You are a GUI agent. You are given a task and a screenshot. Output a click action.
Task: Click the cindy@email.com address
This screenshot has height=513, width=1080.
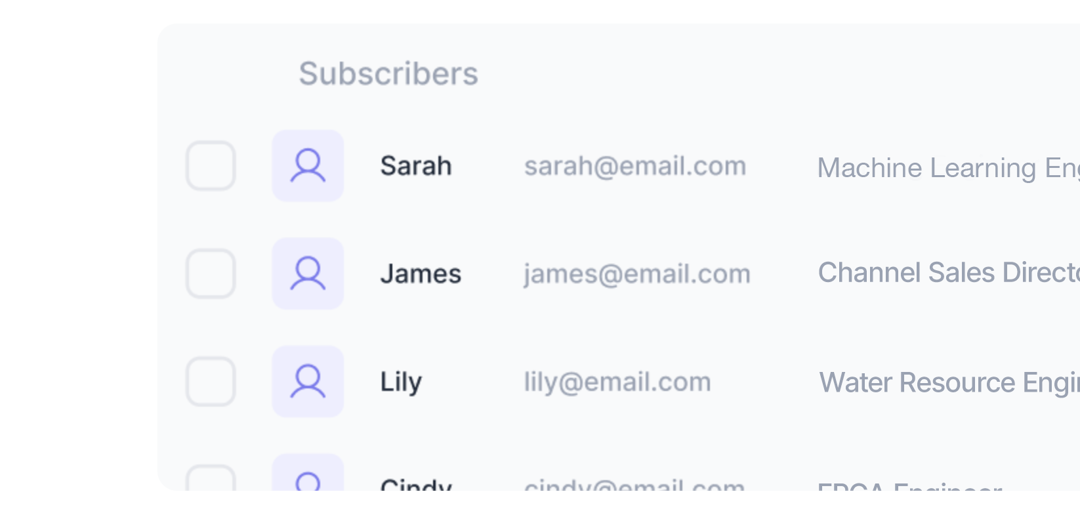coord(634,485)
